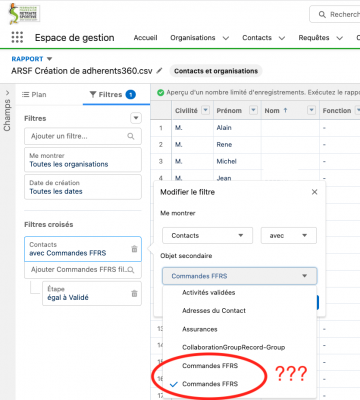Open Civilité column menu
Screen dimensions: 360x400
[206, 110]
